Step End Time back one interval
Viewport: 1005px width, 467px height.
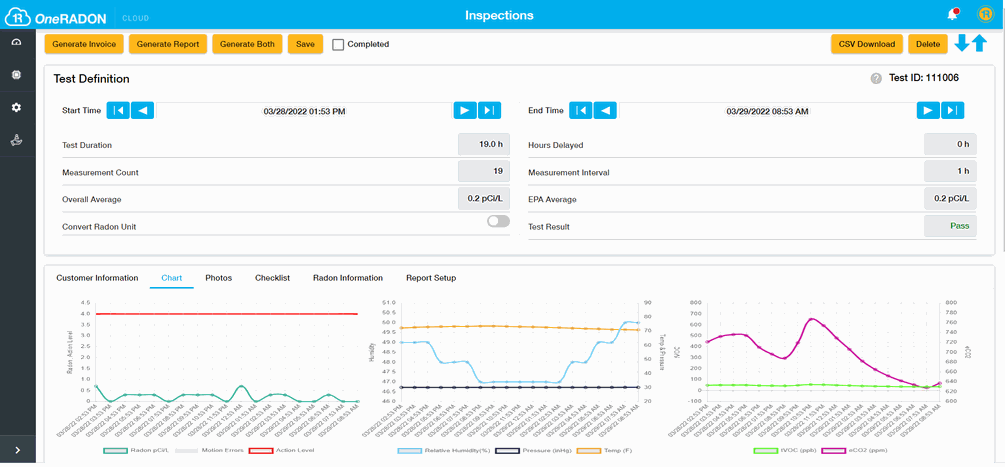[605, 110]
